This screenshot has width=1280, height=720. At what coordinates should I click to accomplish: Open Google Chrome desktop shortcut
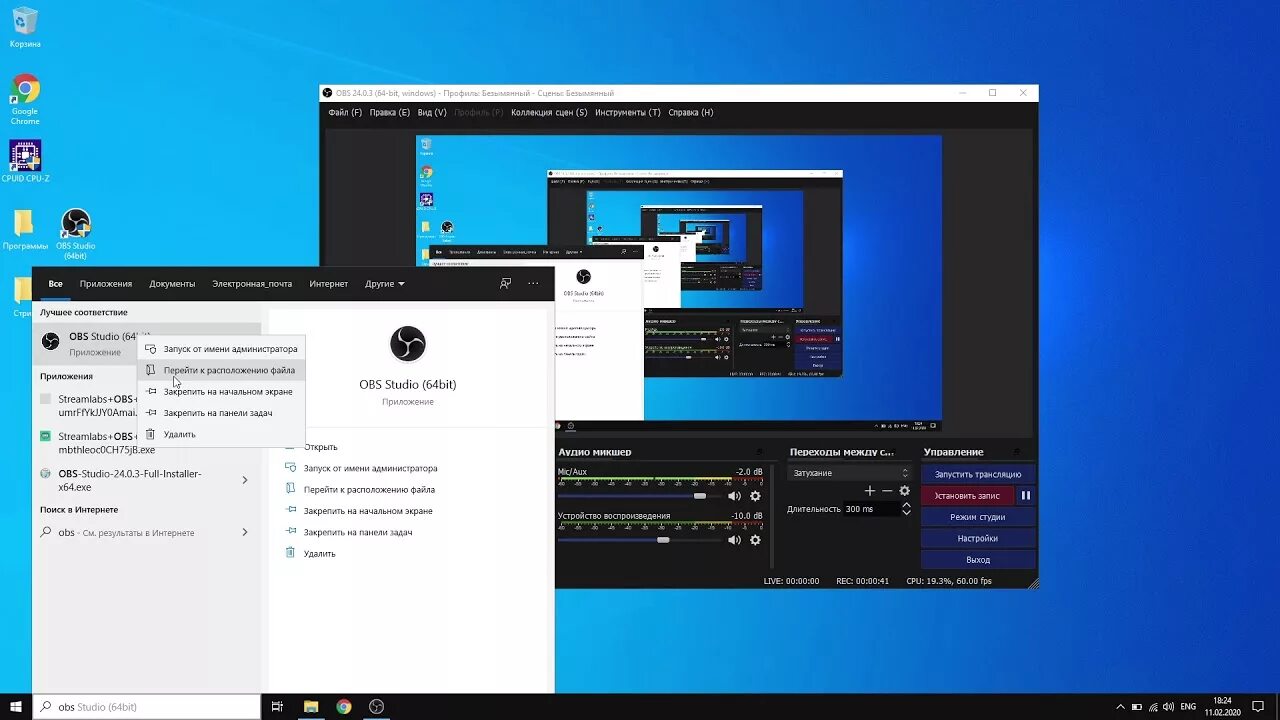(x=25, y=99)
